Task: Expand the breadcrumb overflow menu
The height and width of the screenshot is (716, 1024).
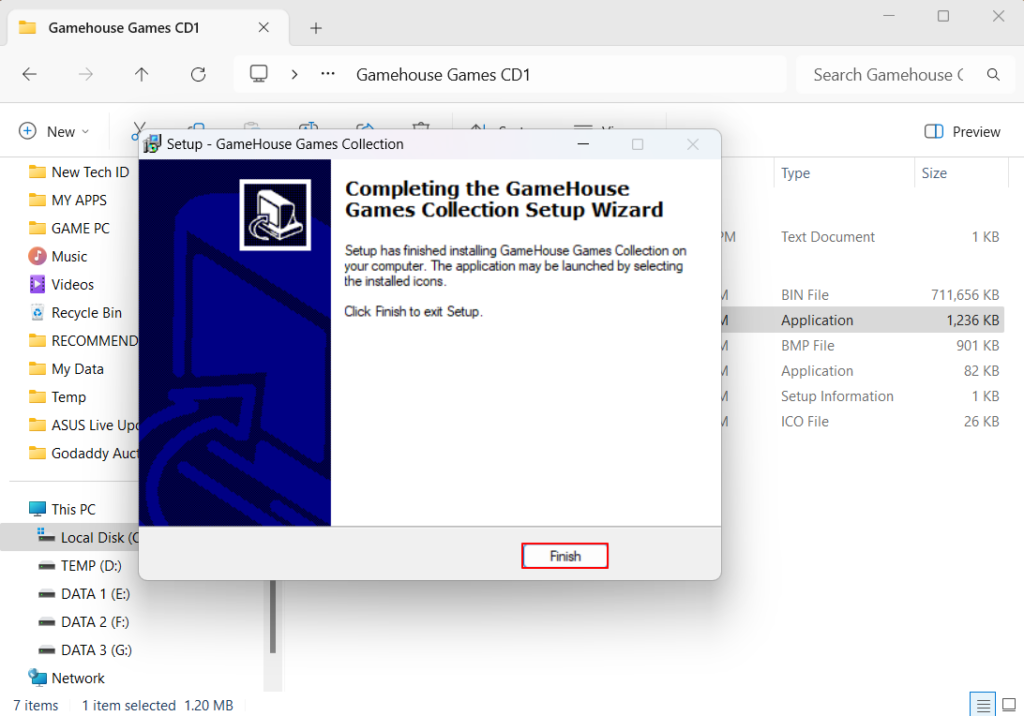Action: (x=329, y=74)
